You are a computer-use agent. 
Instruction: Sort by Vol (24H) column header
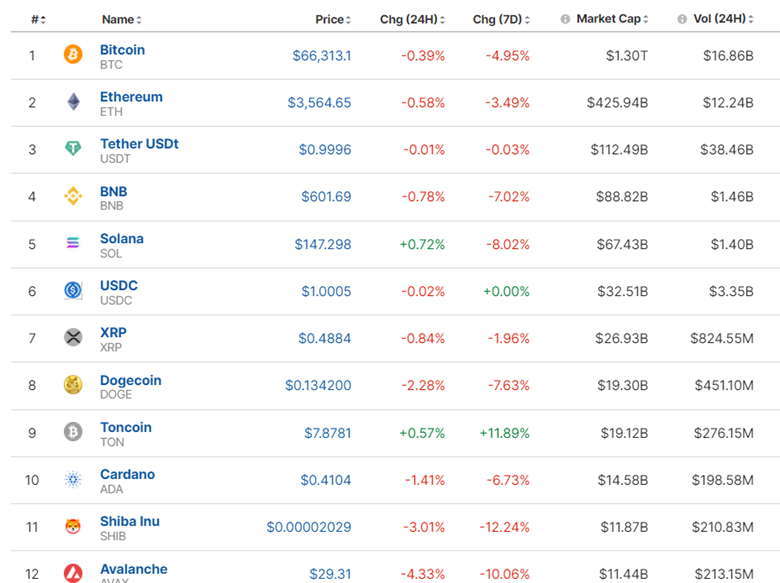723,19
